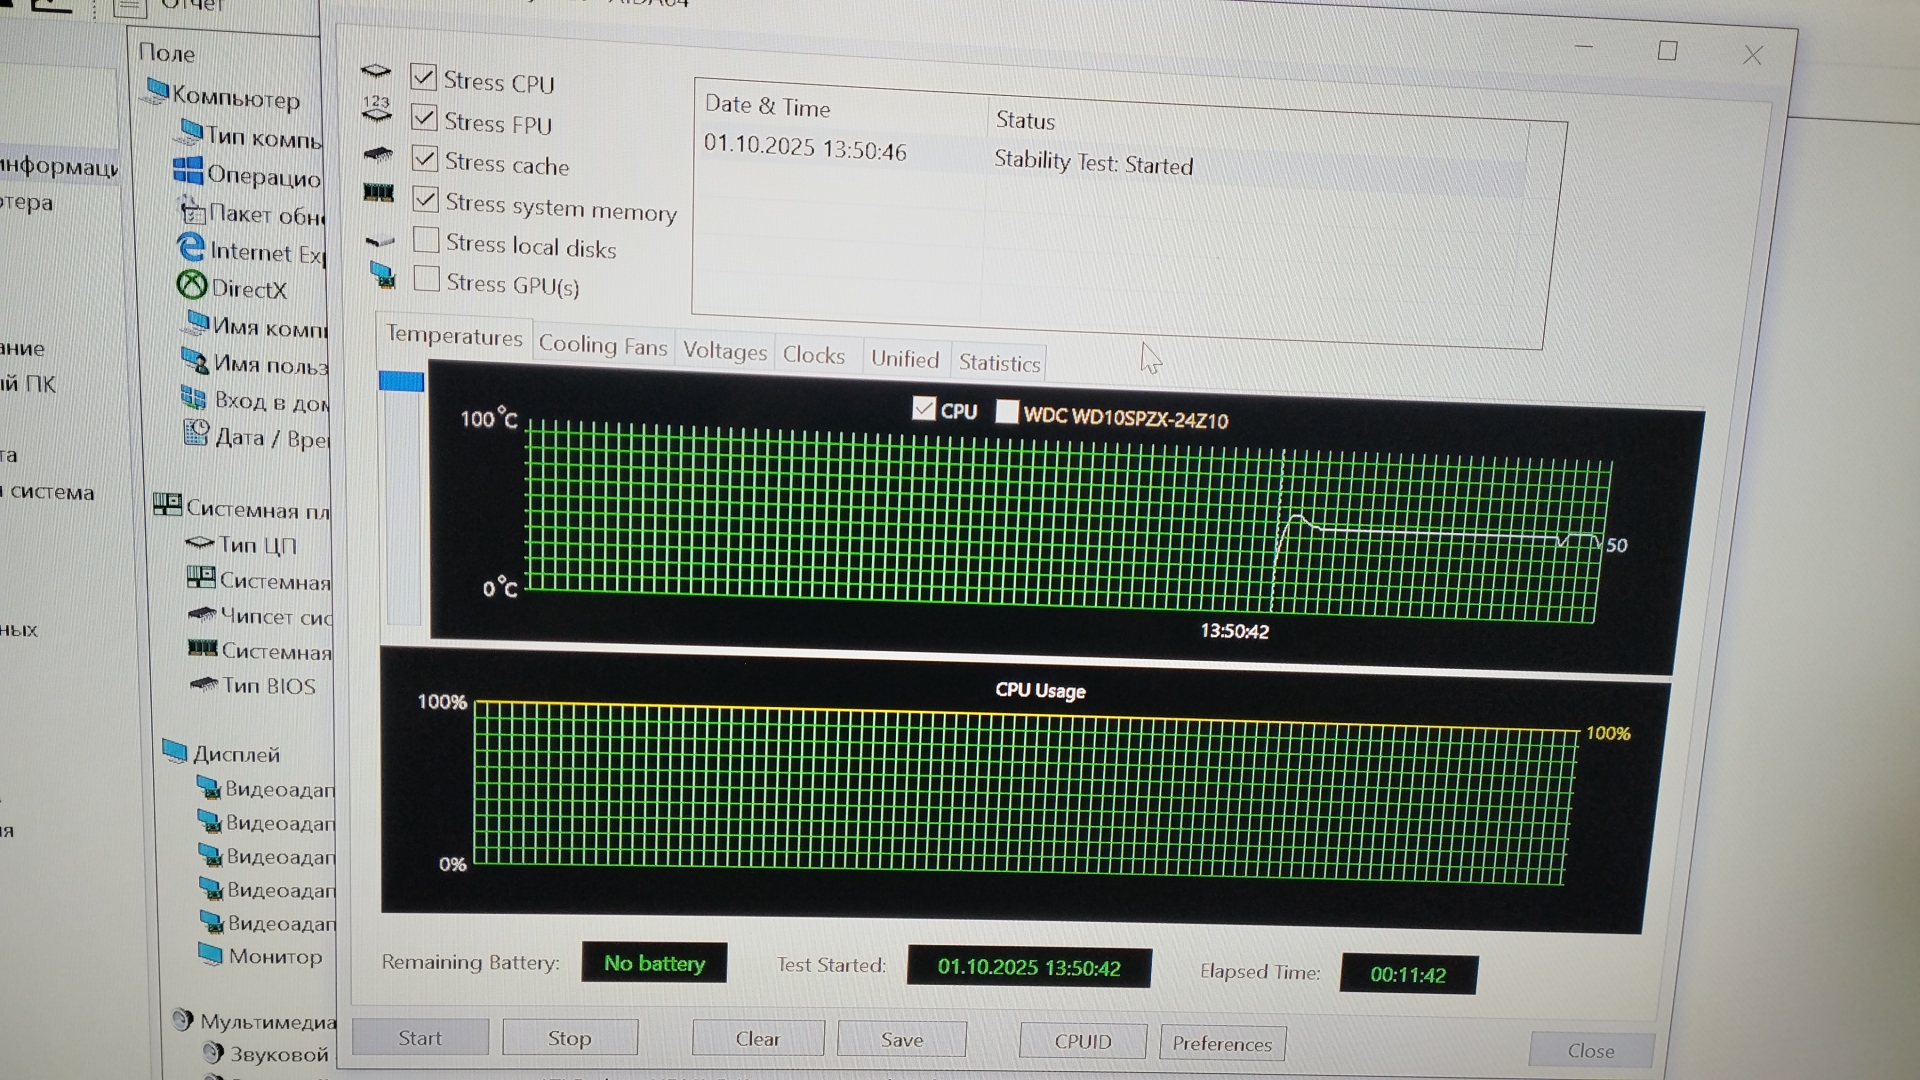Click the Internet Explorer icon
The width and height of the screenshot is (1920, 1080).
(x=190, y=247)
